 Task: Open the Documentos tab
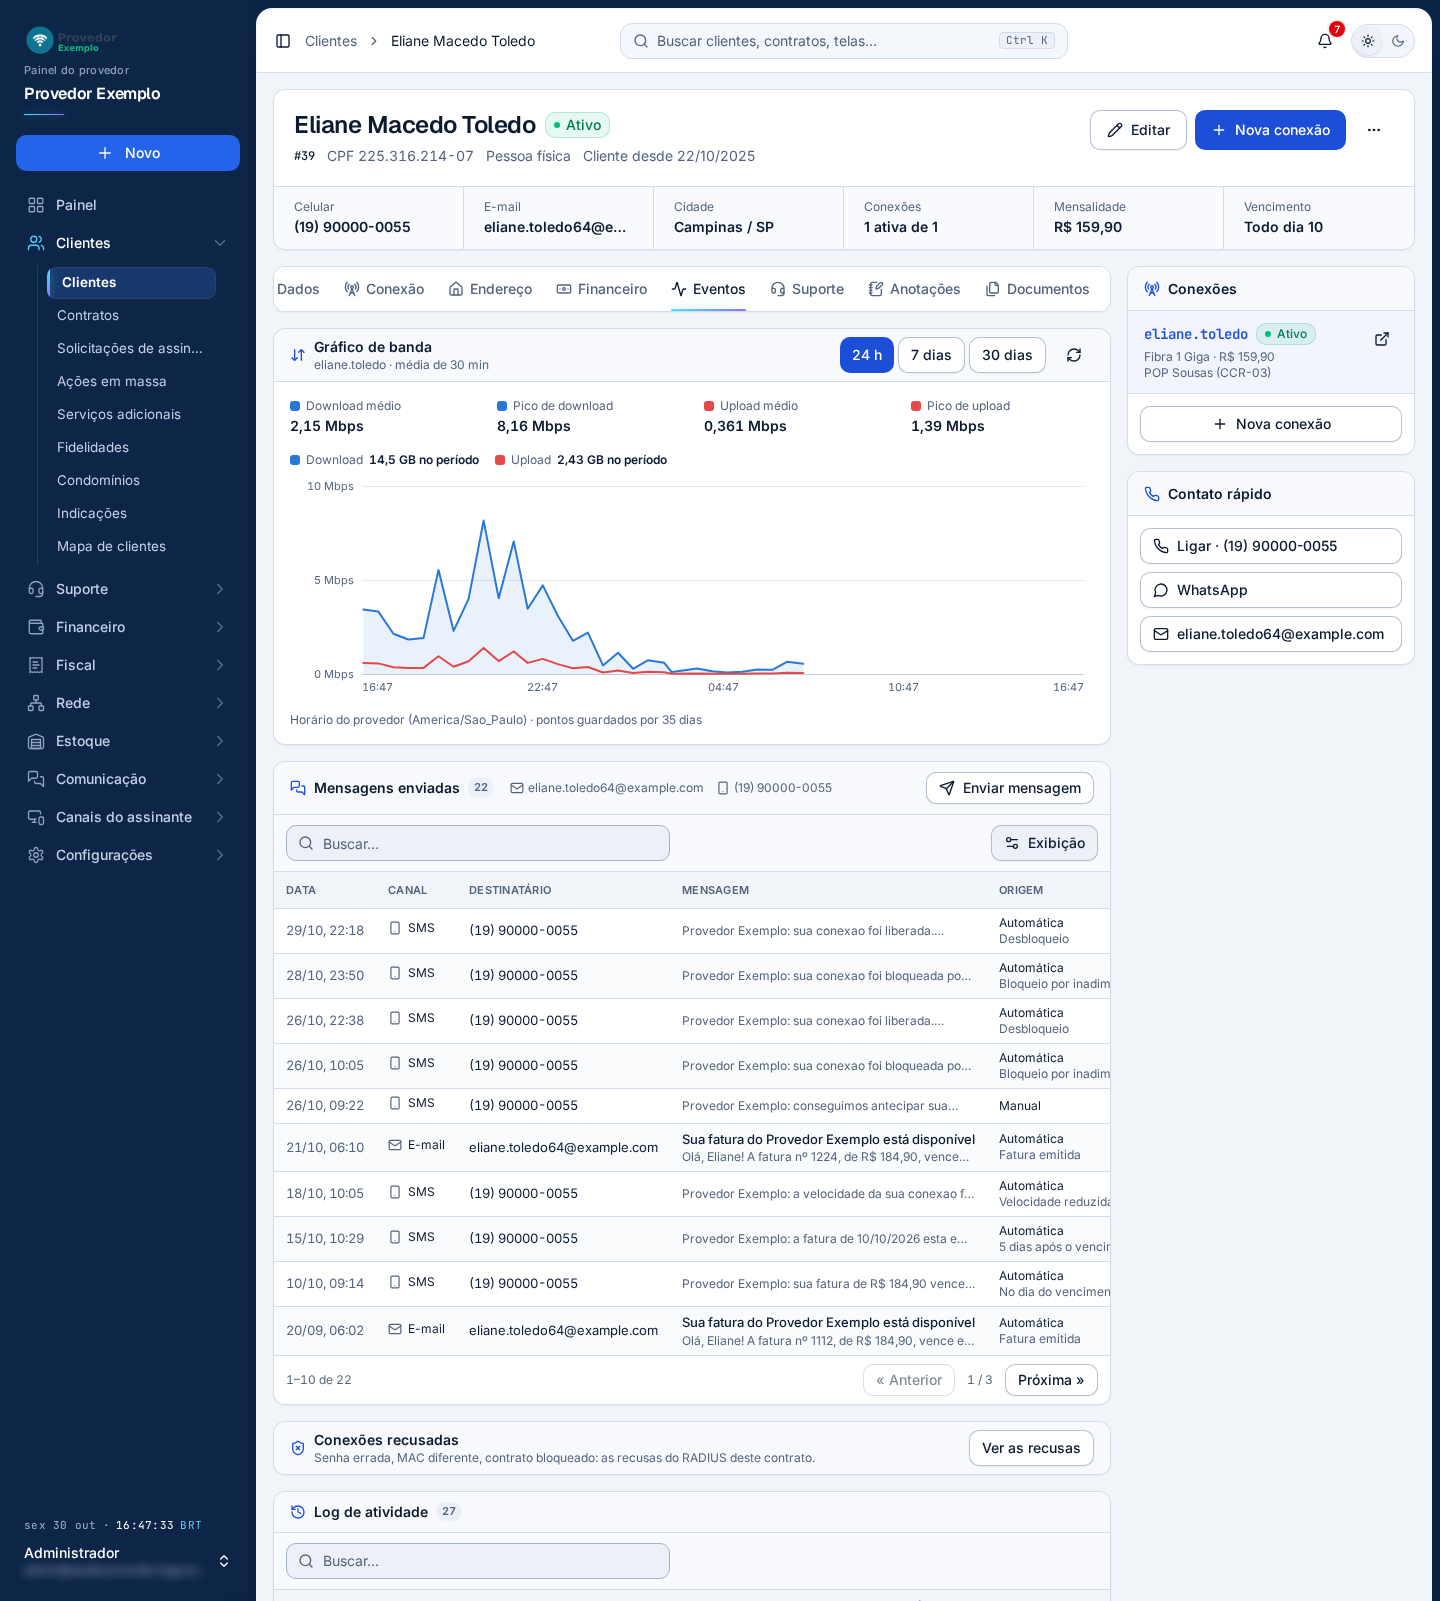pyautogui.click(x=1037, y=289)
